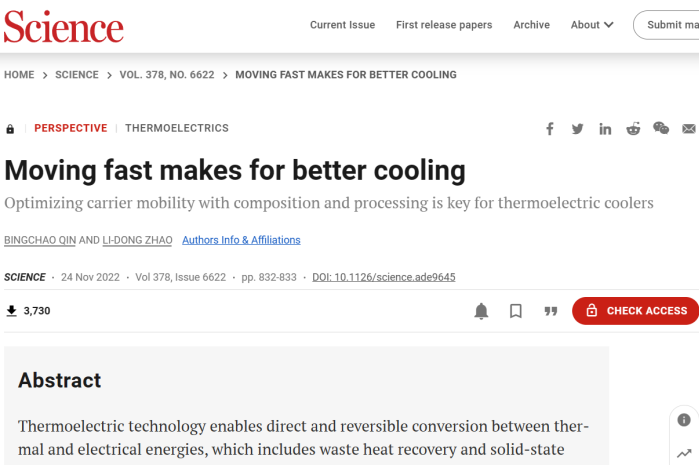
Task: Follow the DOI link
Action: (x=383, y=277)
